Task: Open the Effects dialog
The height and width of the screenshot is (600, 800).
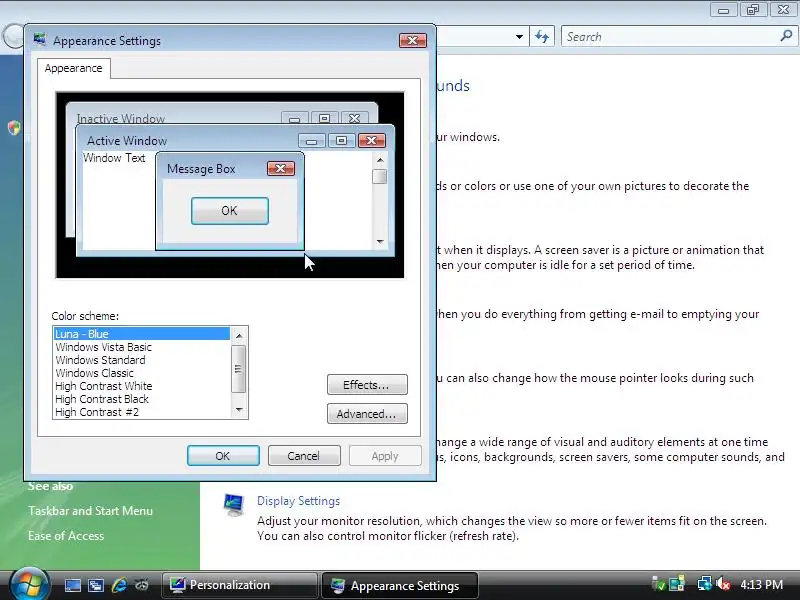Action: tap(367, 385)
